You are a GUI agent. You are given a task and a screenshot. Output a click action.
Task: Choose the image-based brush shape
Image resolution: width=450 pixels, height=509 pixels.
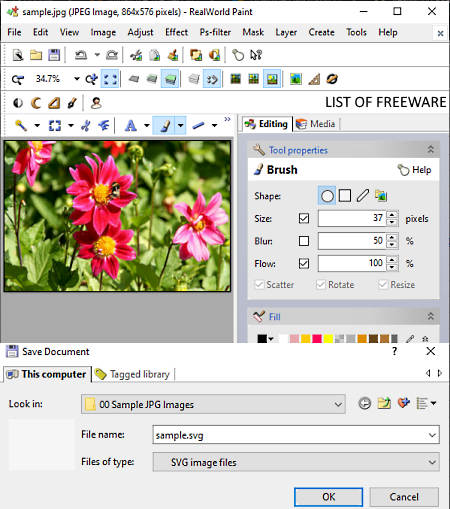381,196
